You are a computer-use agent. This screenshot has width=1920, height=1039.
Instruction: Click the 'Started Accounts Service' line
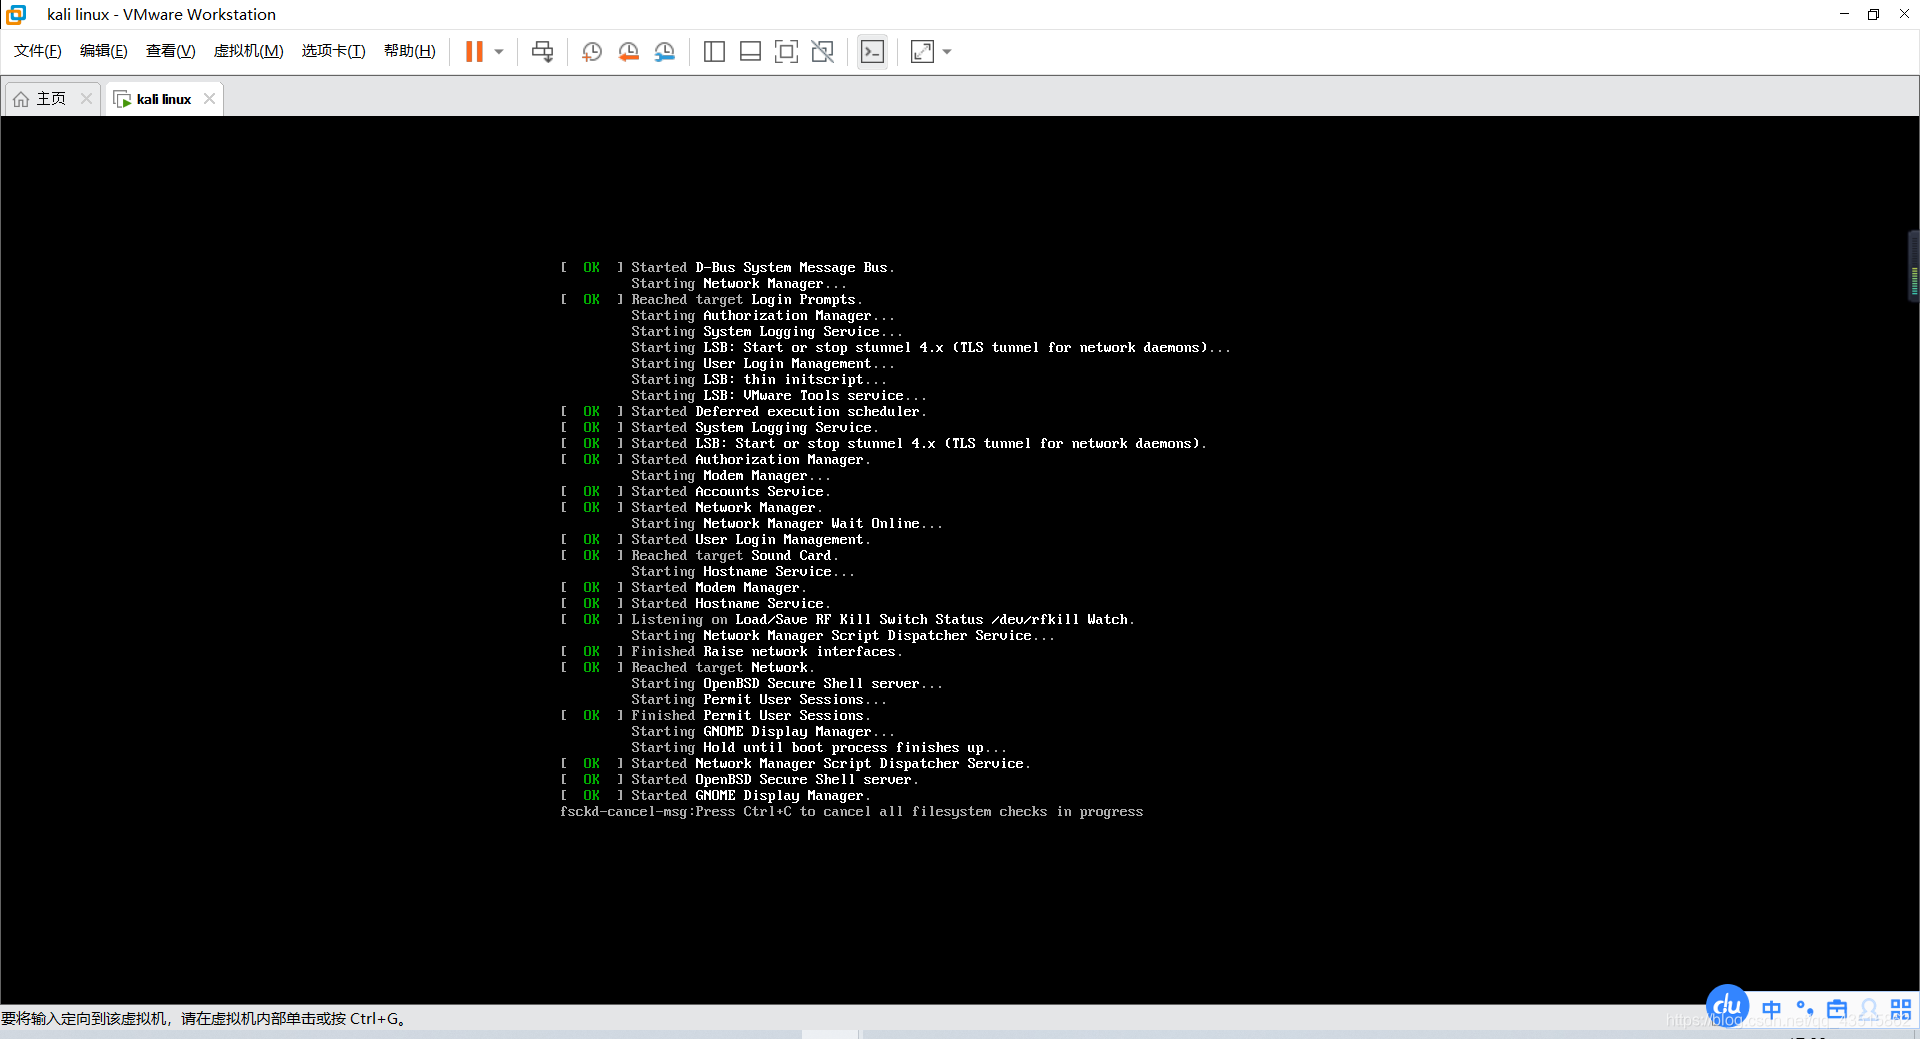[x=695, y=492]
